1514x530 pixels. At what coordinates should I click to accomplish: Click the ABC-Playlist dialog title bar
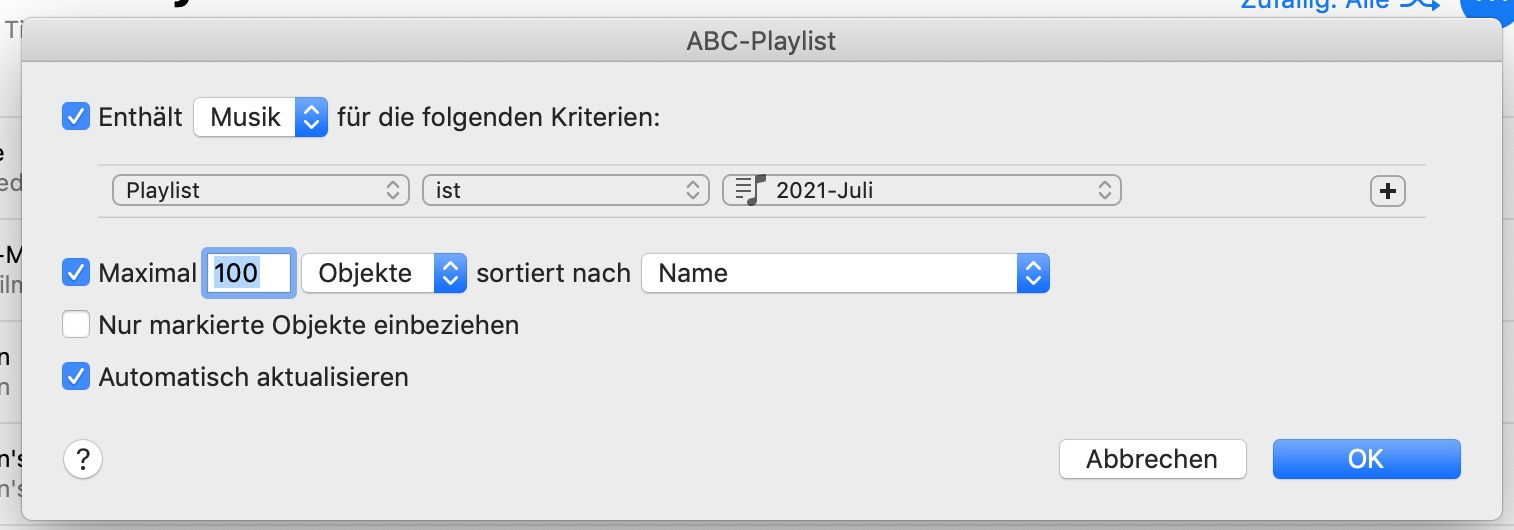tap(761, 41)
